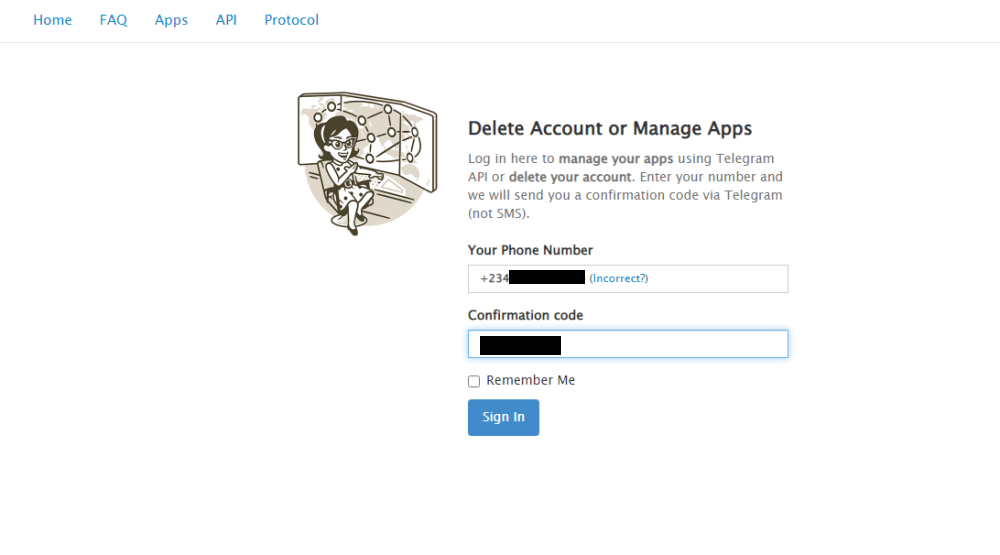Viewport: 1000px width, 555px height.
Task: Click empty space right of "(Incorrect?)" in phone field
Action: [720, 278]
